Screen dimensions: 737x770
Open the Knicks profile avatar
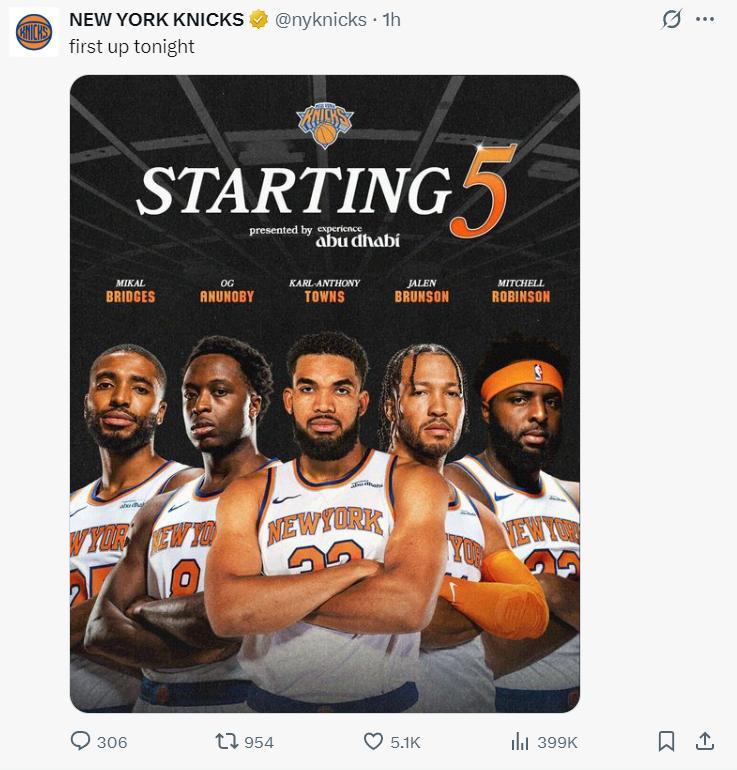pos(36,33)
